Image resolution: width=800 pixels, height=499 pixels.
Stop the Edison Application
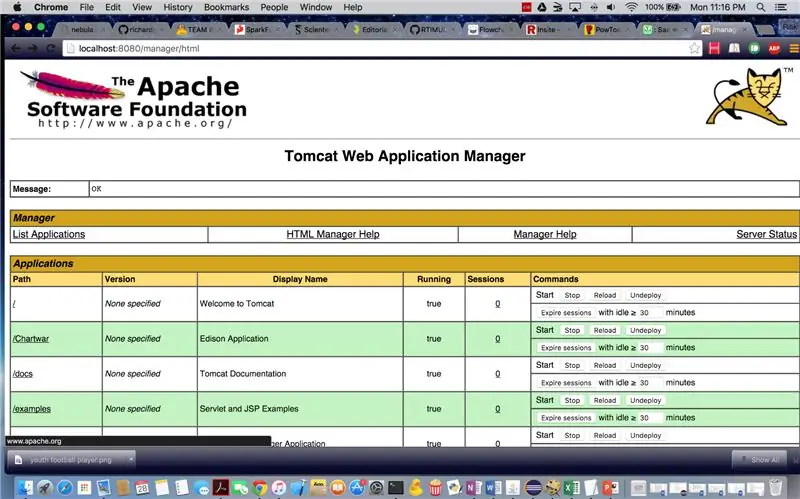point(572,331)
